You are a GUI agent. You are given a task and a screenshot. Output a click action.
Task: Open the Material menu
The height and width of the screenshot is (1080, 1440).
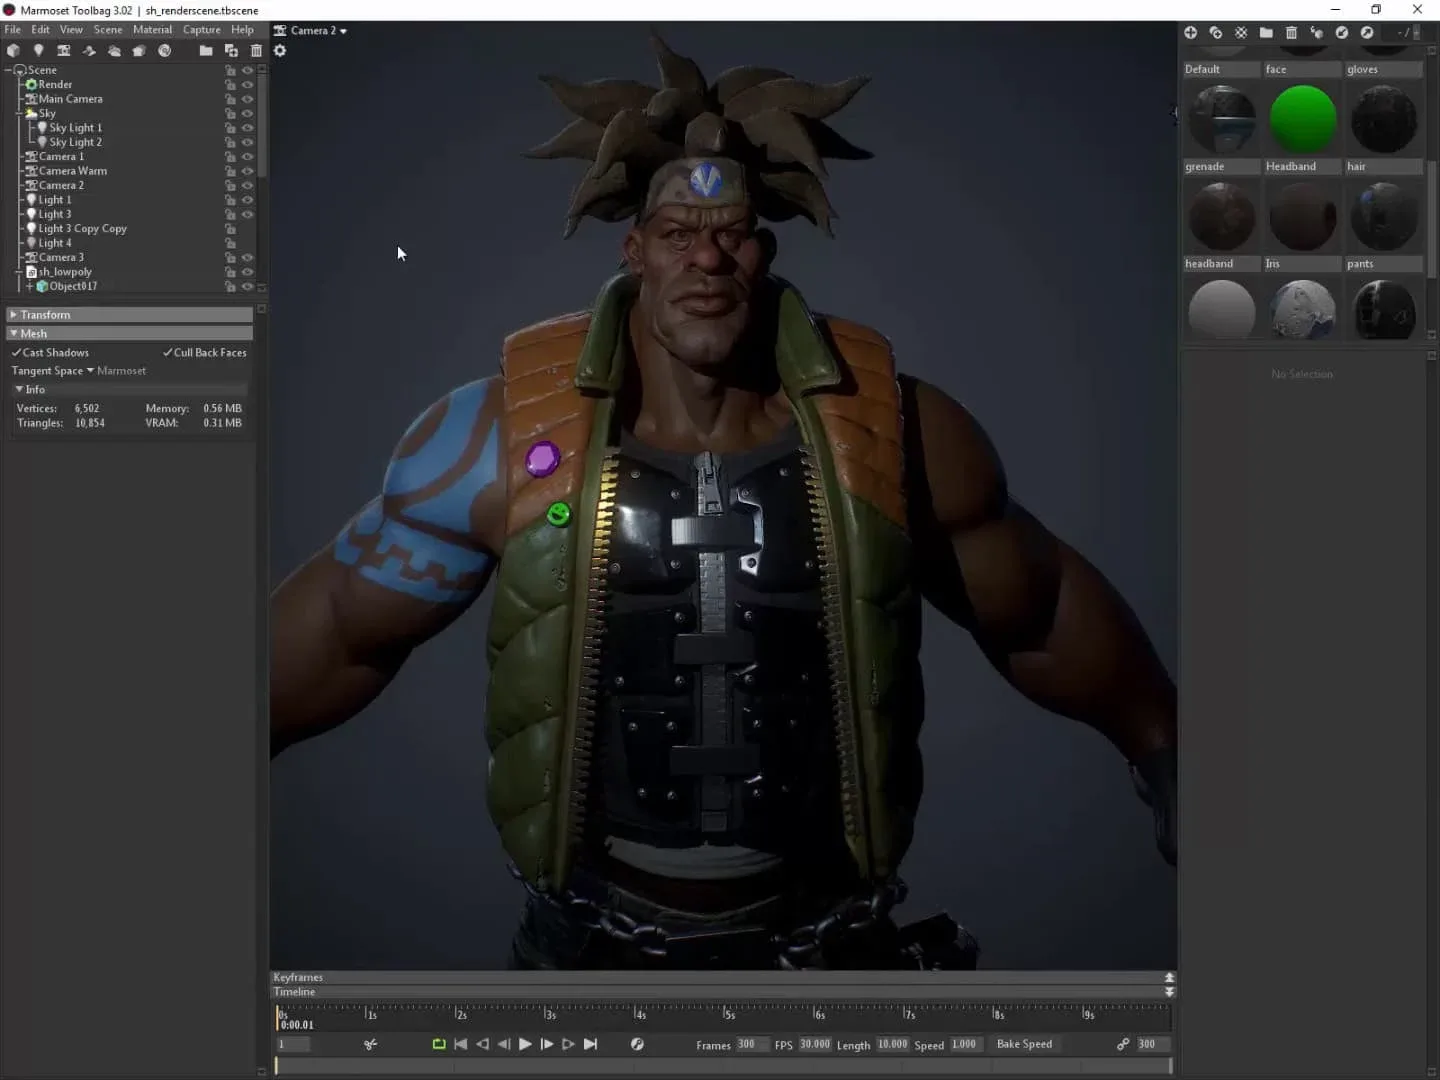(x=152, y=29)
